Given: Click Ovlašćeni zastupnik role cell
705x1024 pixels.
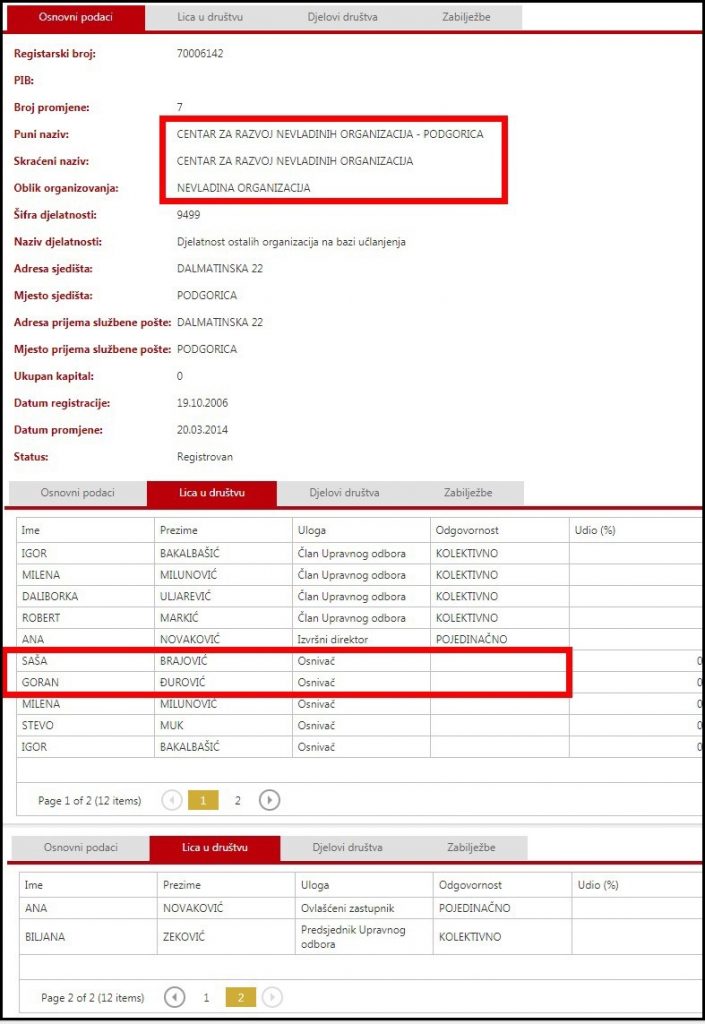Looking at the screenshot, I should [364, 908].
